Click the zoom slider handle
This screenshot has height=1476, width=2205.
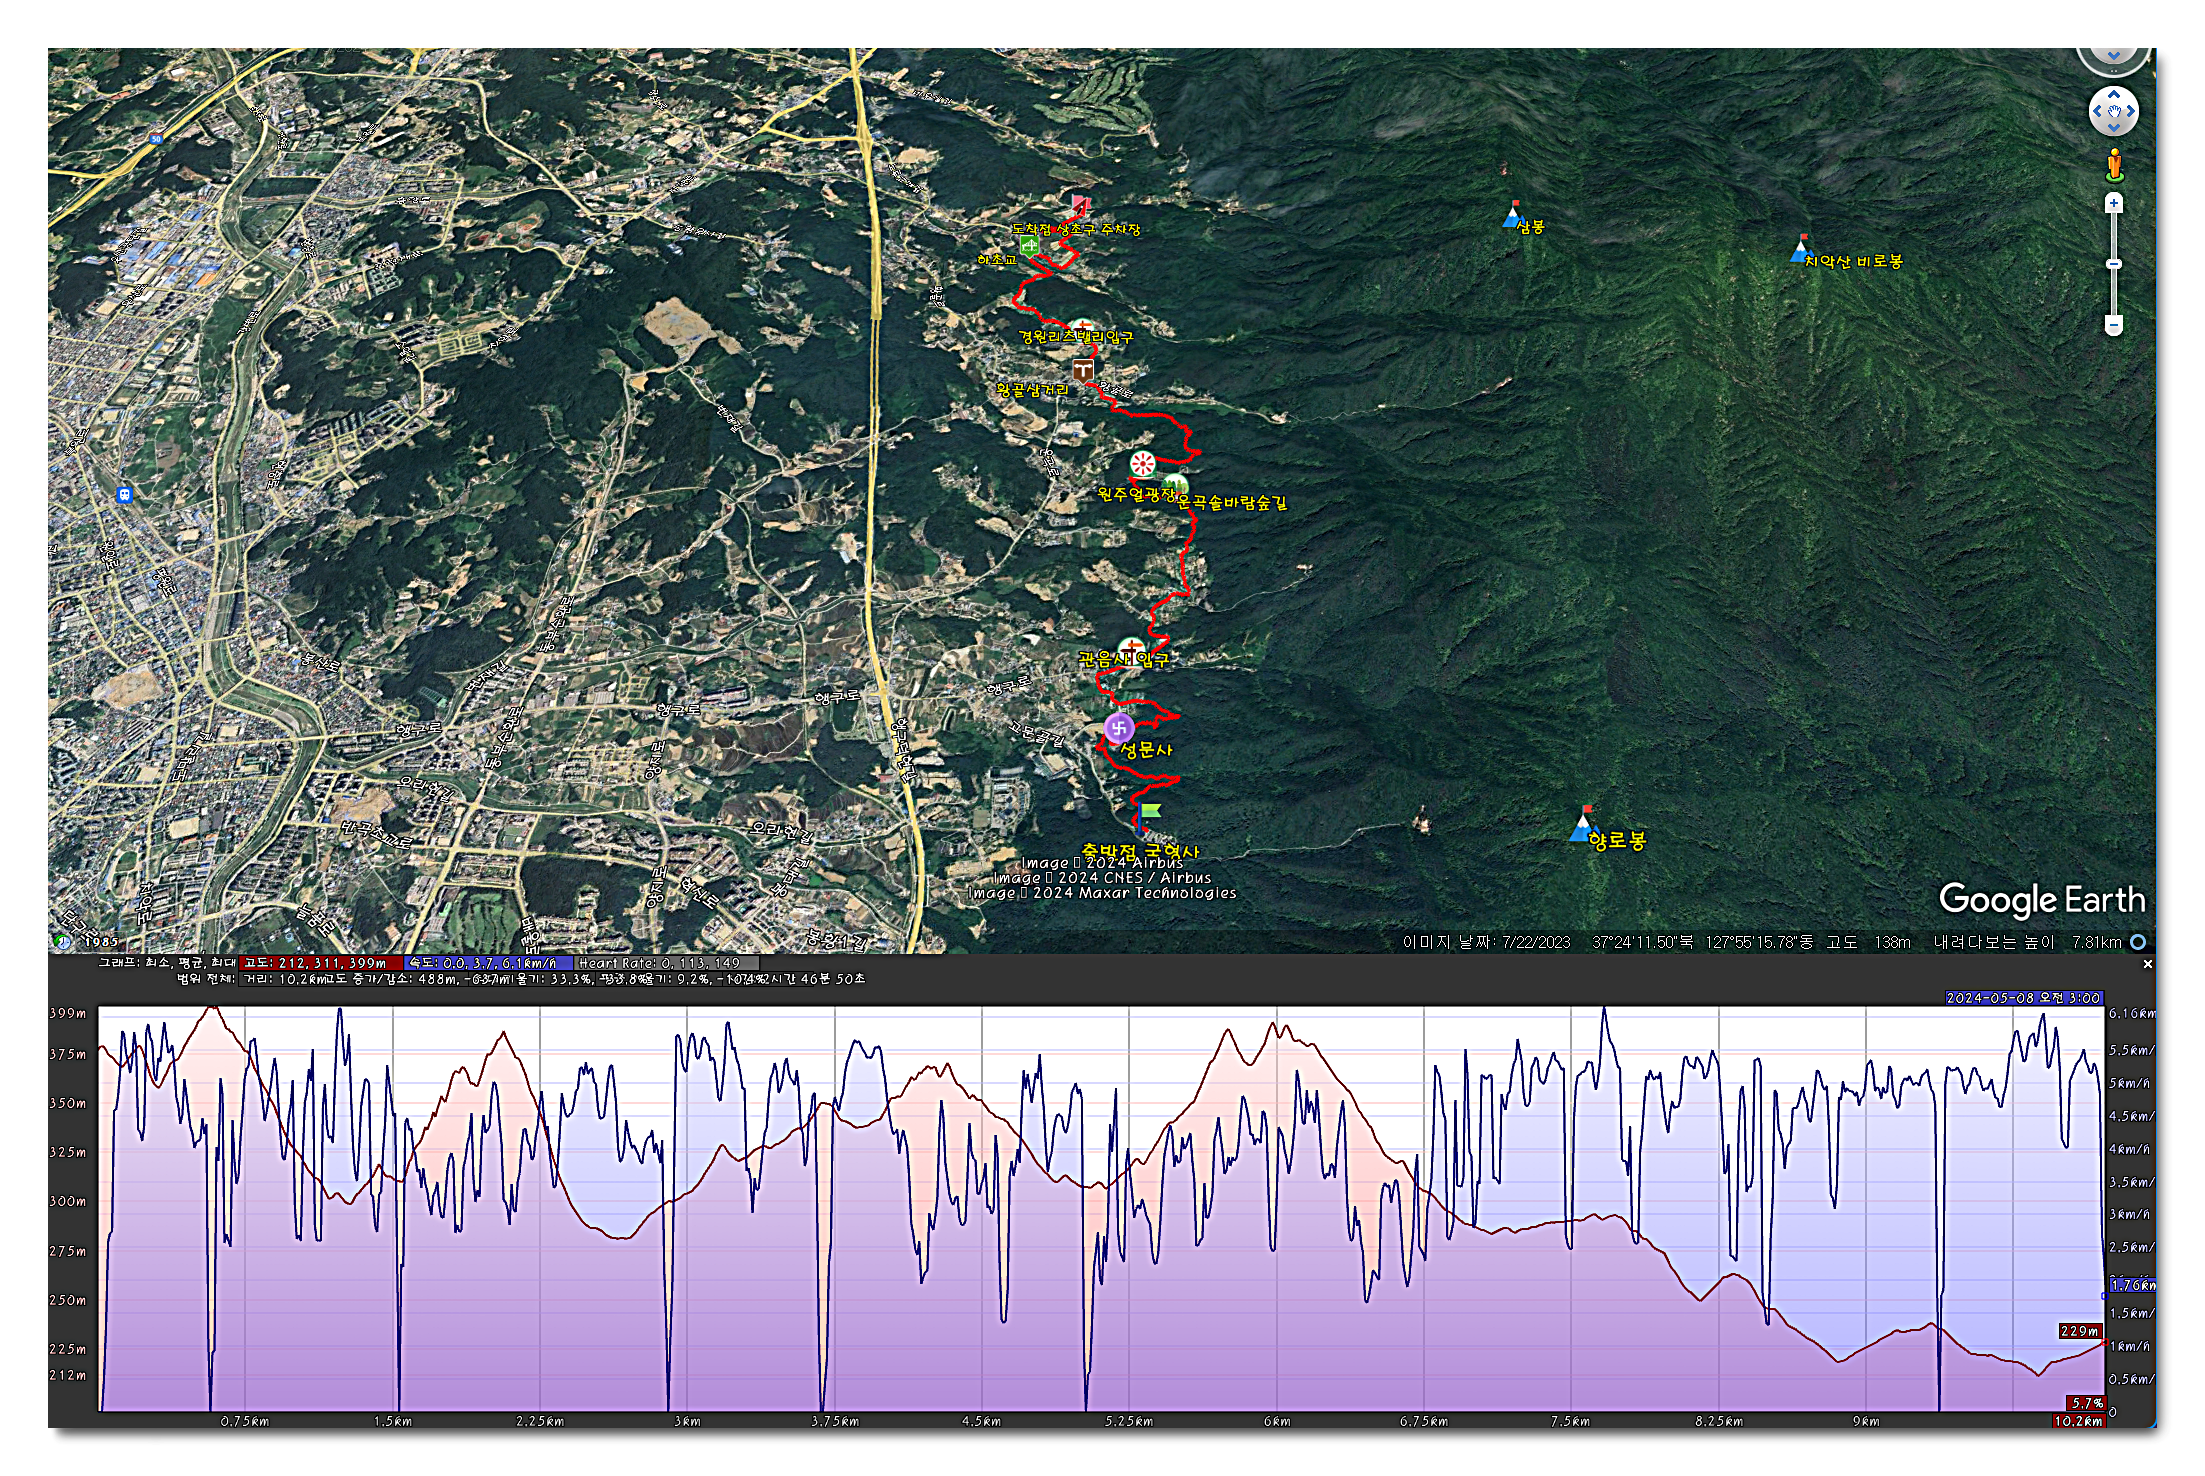pos(2114,264)
